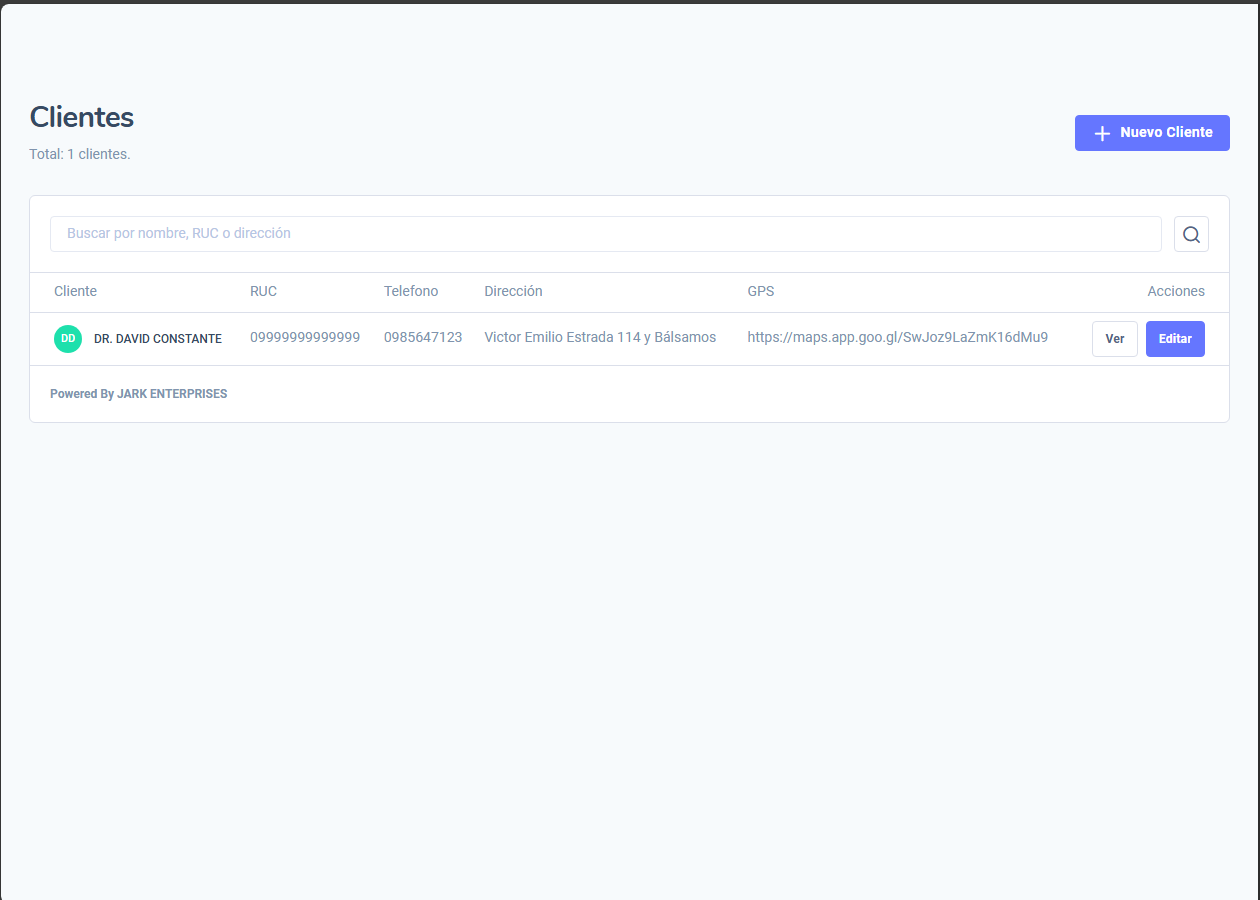The image size is (1260, 900).
Task: Focus the search by nombre, RUC field
Action: (605, 234)
